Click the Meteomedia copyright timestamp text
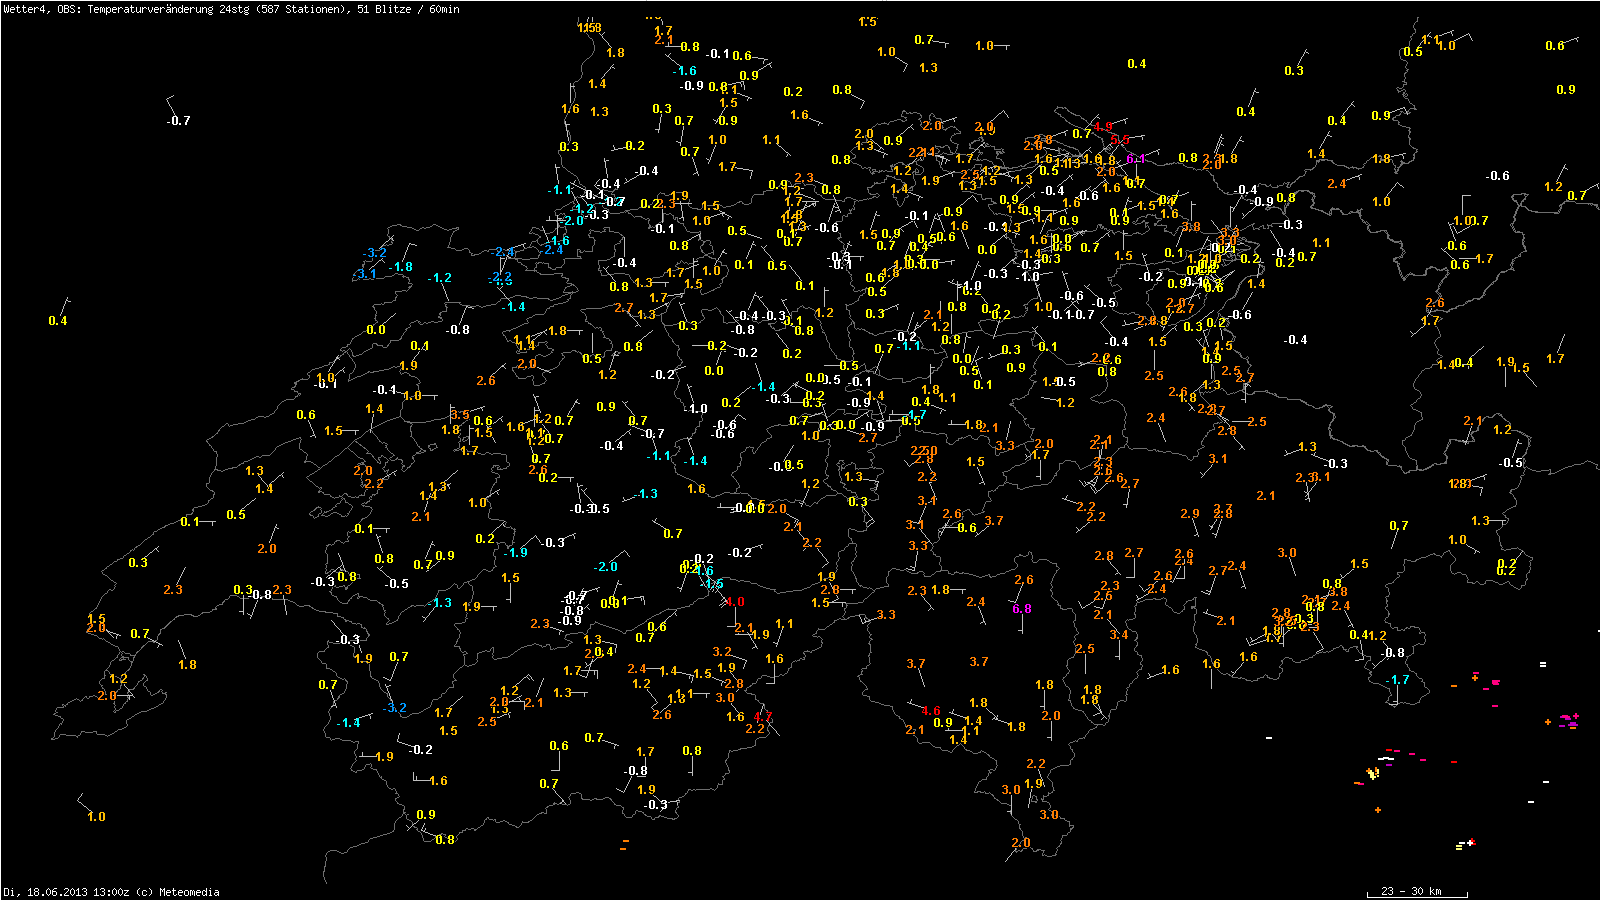The image size is (1600, 900). pyautogui.click(x=111, y=892)
